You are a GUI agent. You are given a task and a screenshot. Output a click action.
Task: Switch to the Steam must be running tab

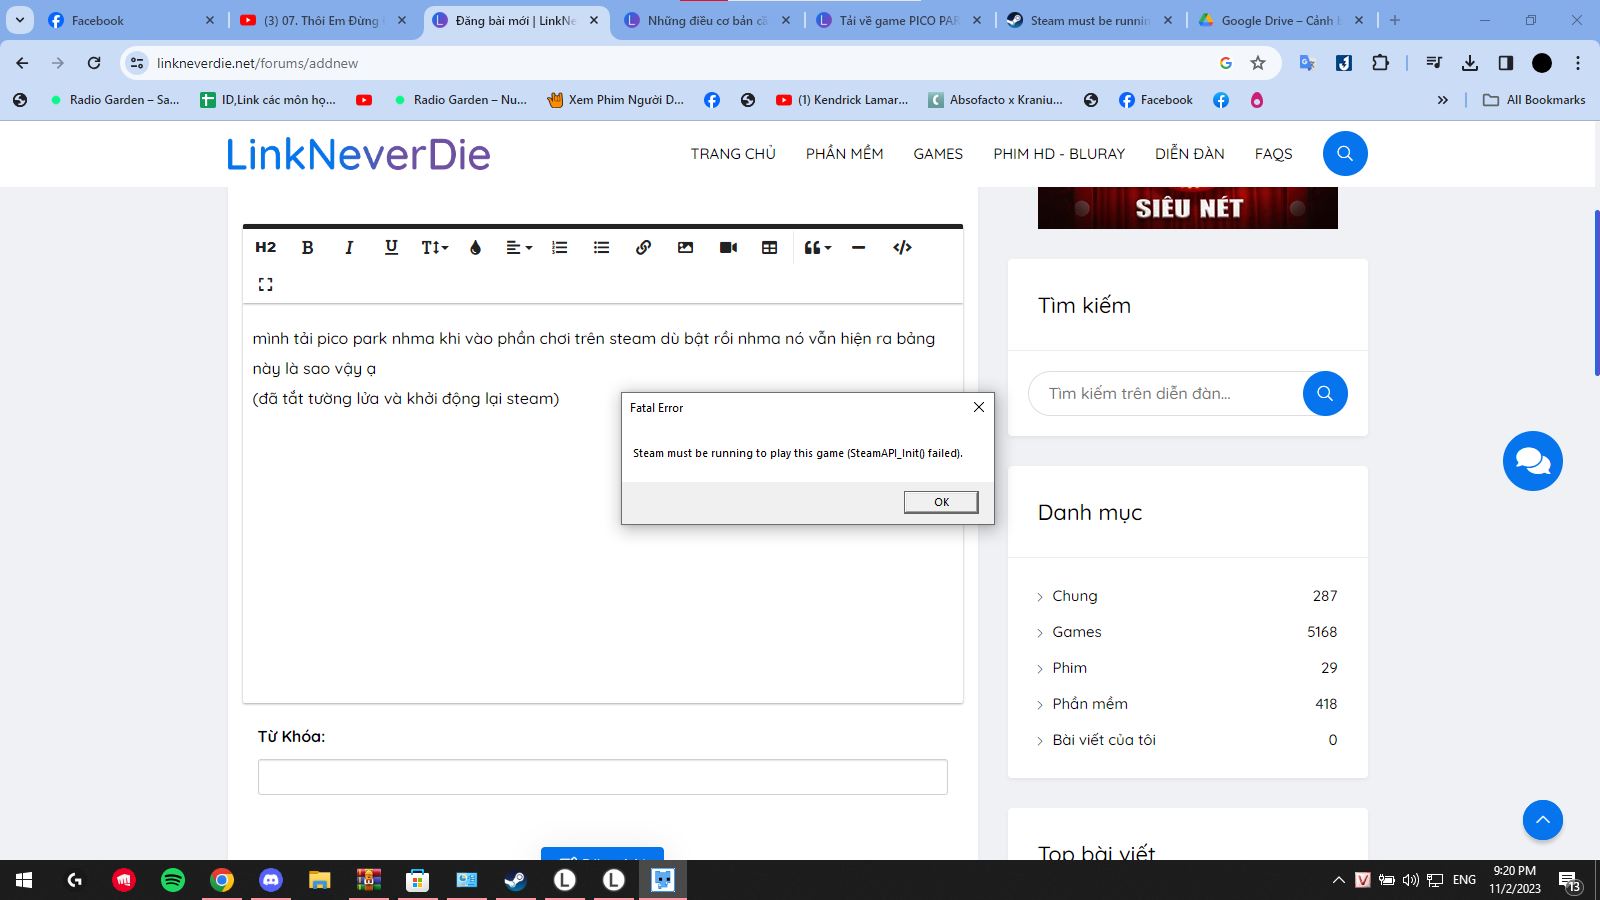click(x=1089, y=20)
